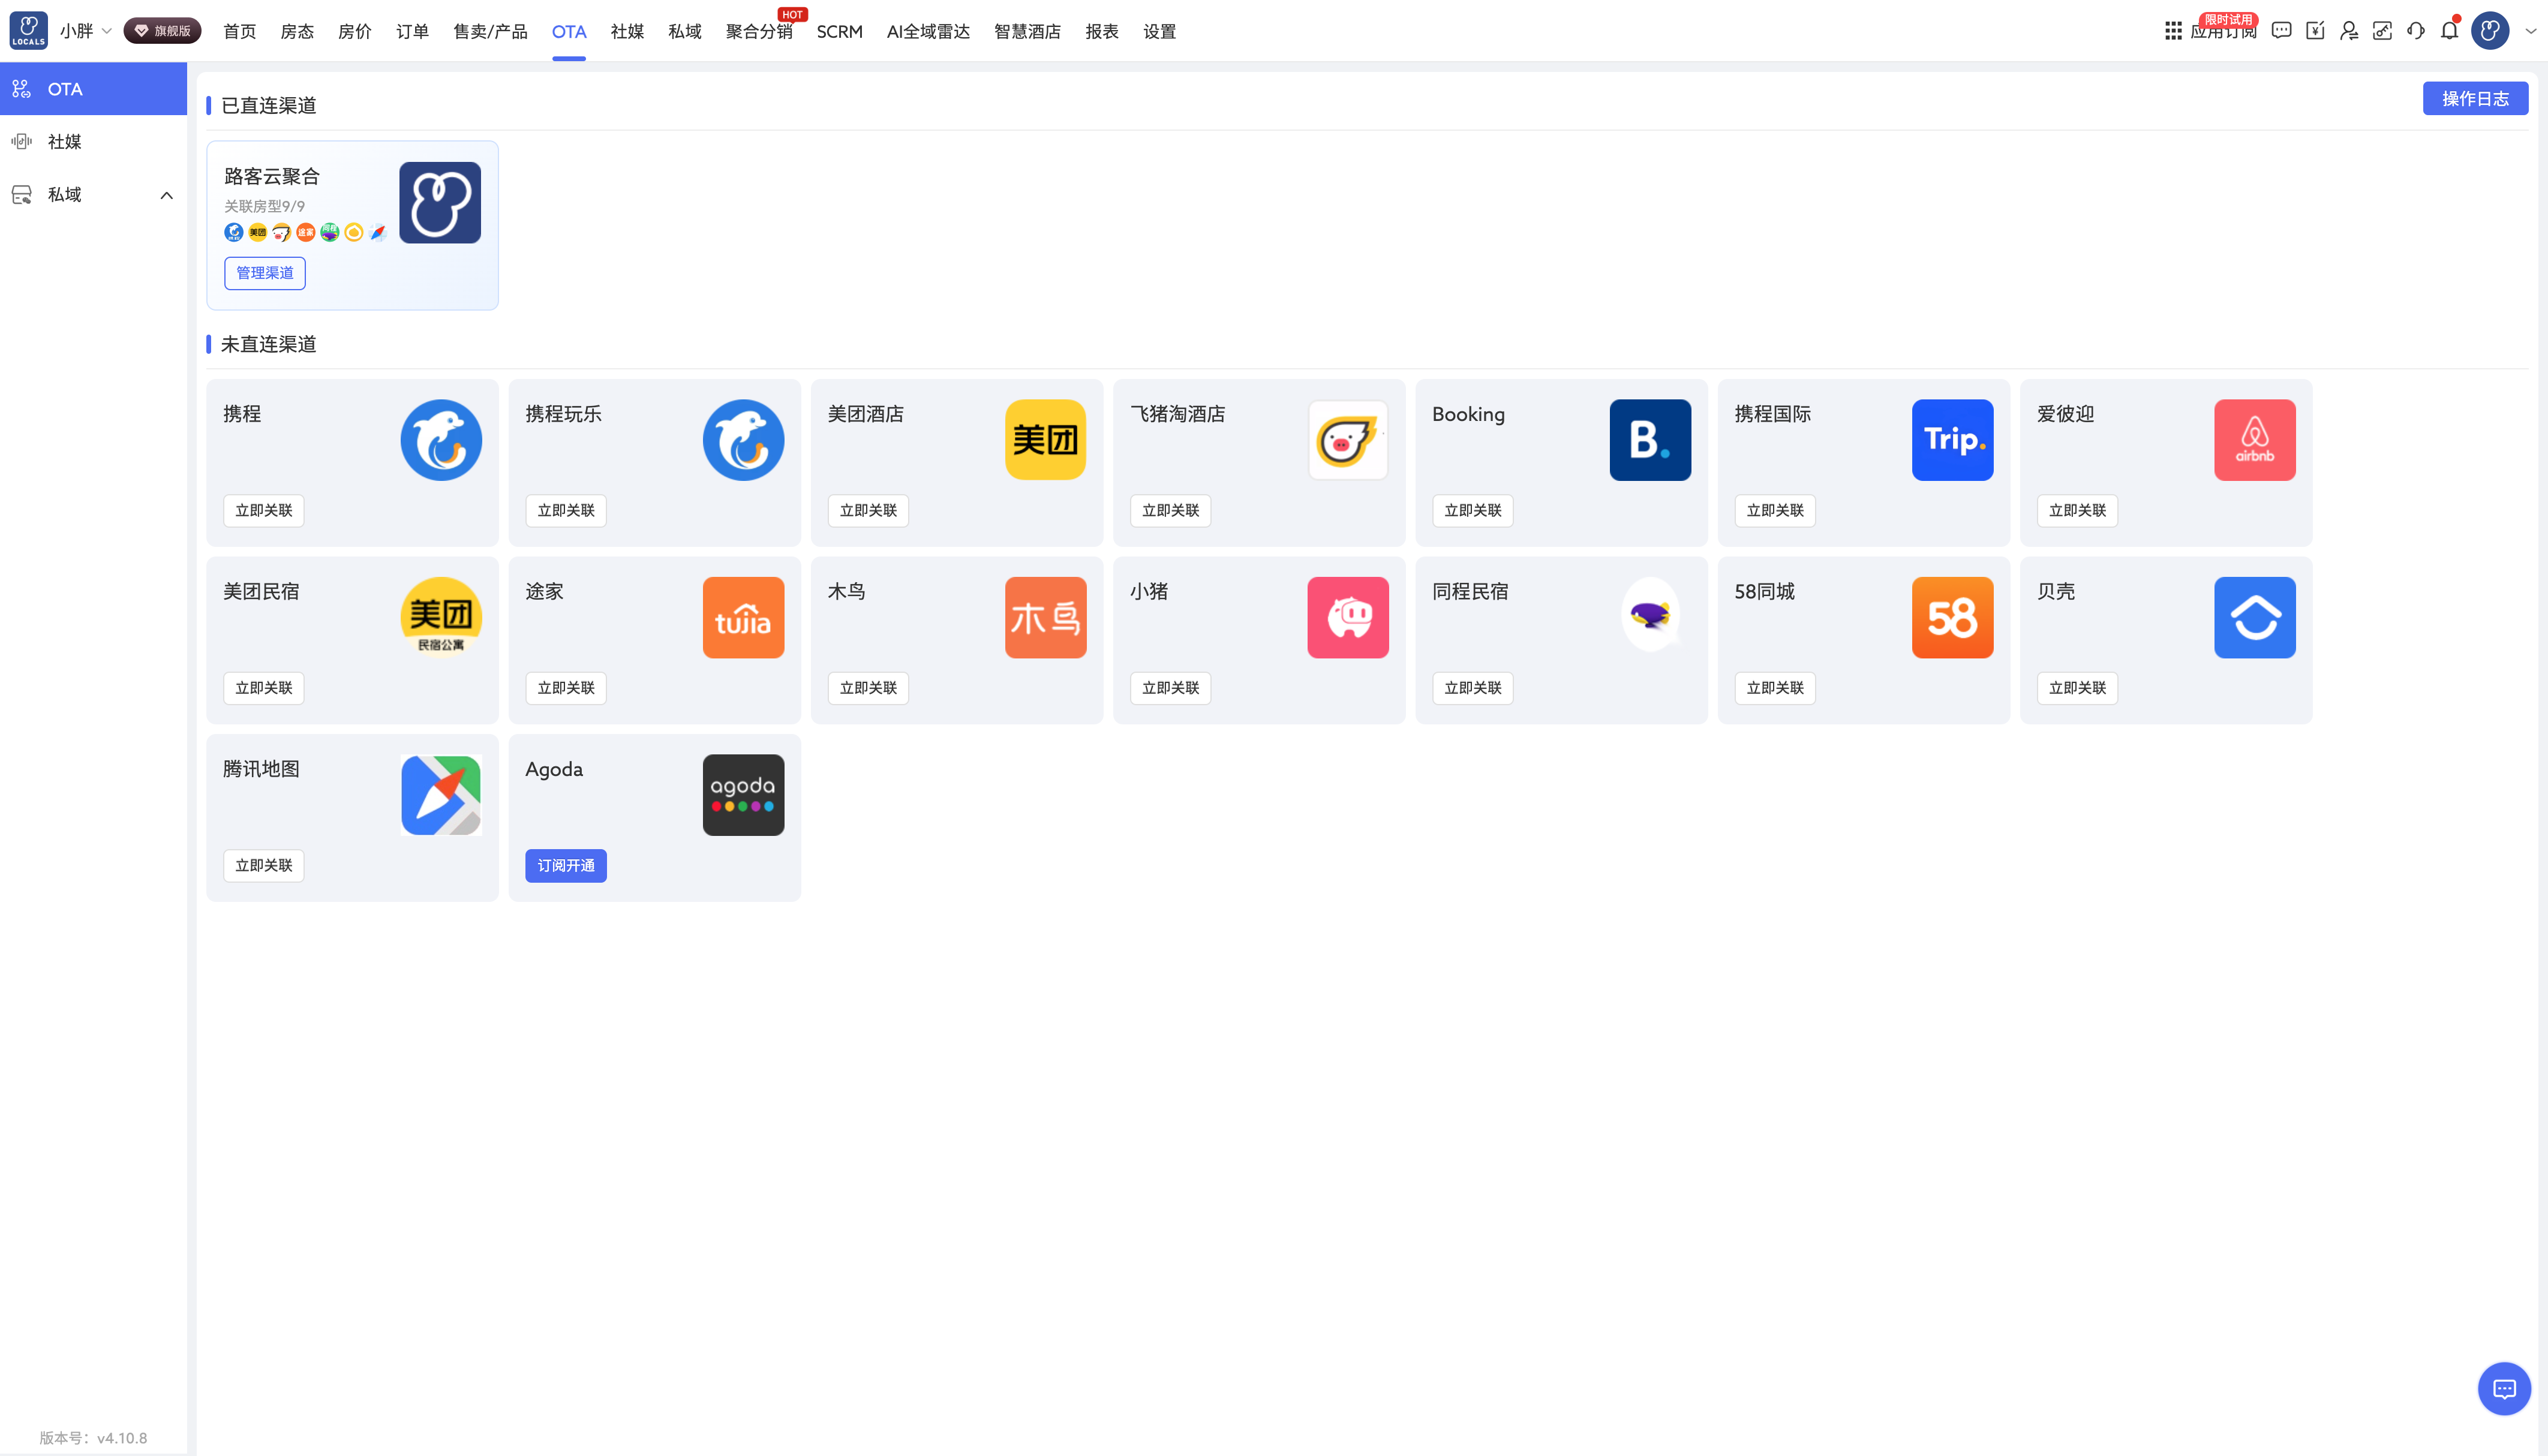Switch to the 房态 tab
The height and width of the screenshot is (1456, 2548).
[x=297, y=32]
